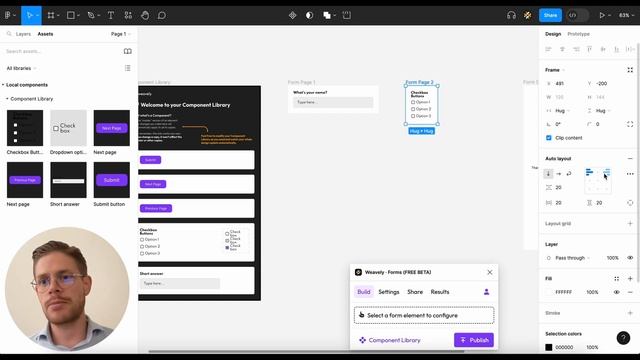The height and width of the screenshot is (360, 640).
Task: Open the Frame type dropdown
Action: click(555, 70)
